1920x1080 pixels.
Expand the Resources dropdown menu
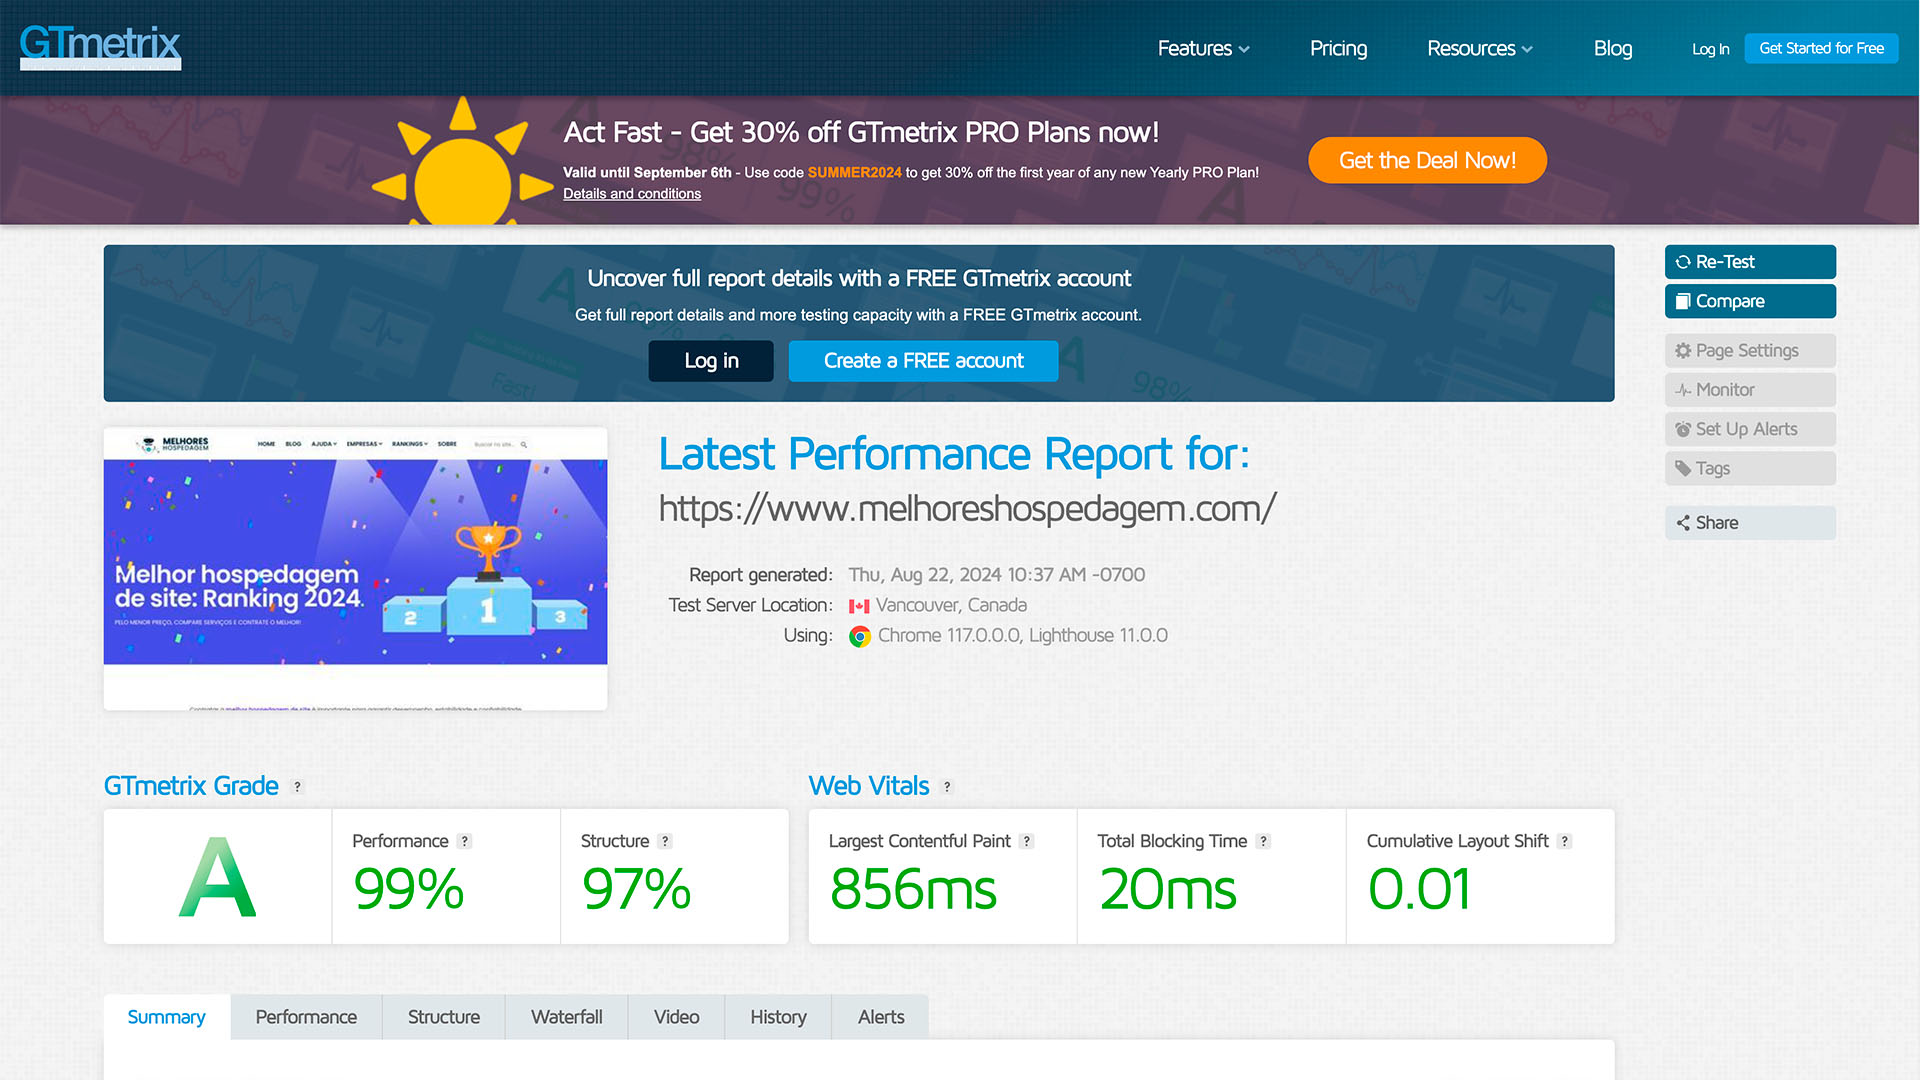tap(1480, 48)
